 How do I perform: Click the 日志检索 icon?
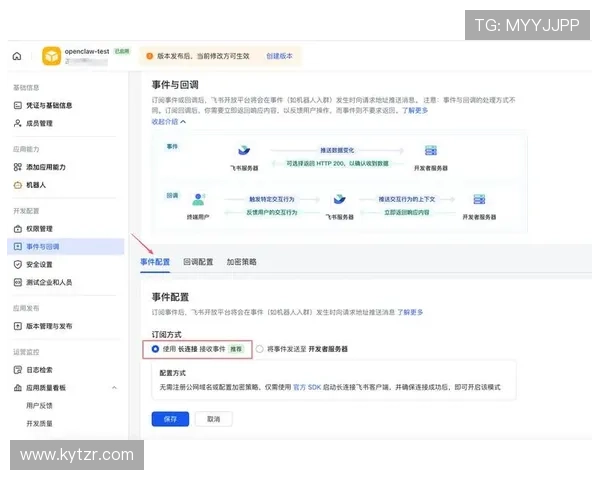coord(18,370)
